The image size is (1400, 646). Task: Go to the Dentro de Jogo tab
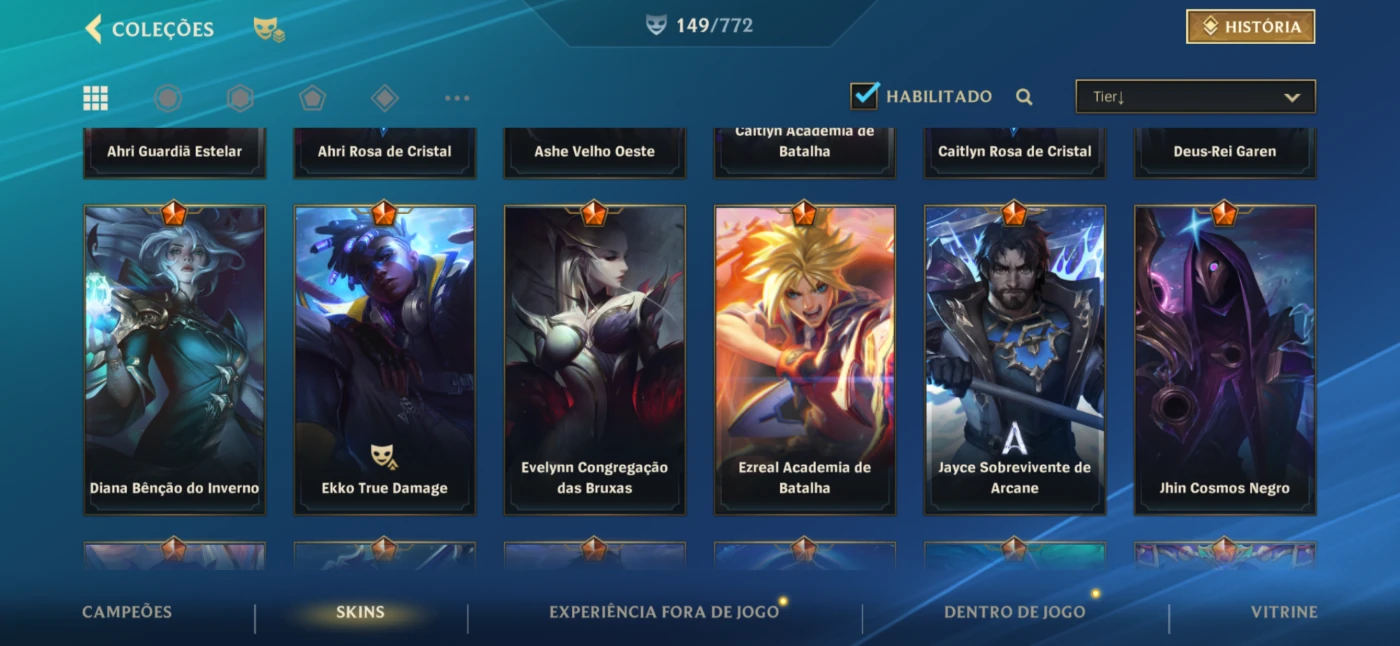tap(1015, 612)
